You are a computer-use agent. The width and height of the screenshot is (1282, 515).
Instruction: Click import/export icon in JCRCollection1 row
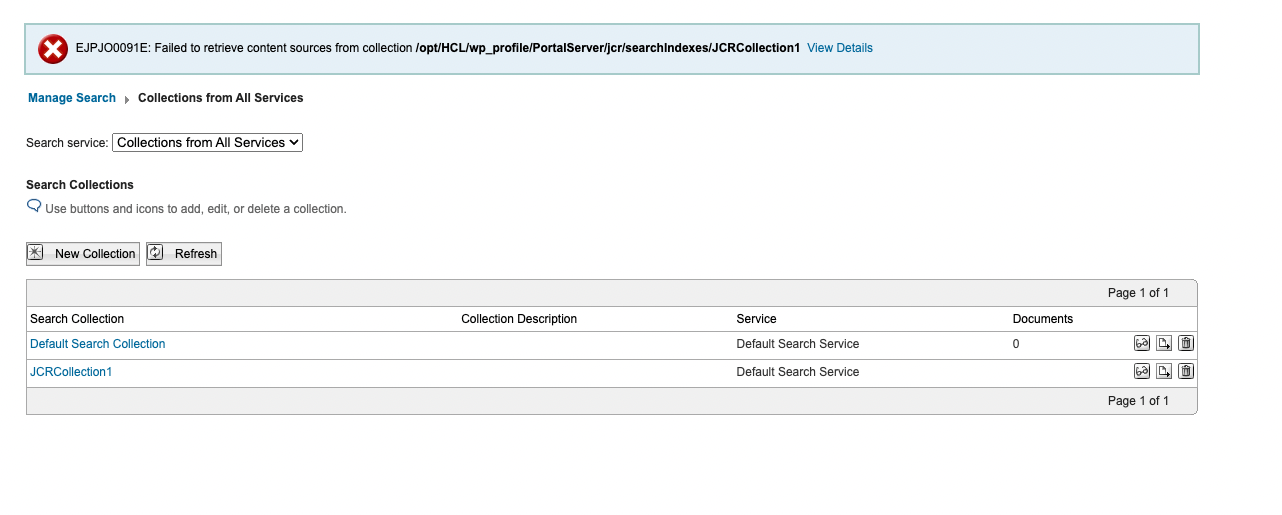(x=1164, y=372)
